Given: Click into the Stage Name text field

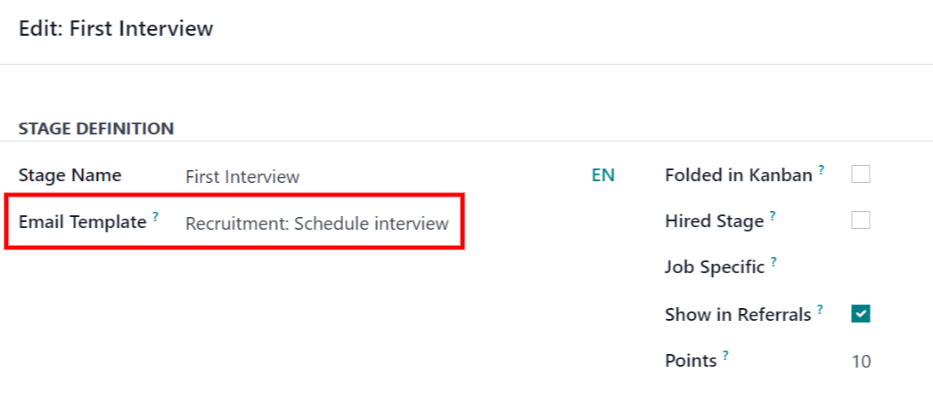Looking at the screenshot, I should coord(380,177).
